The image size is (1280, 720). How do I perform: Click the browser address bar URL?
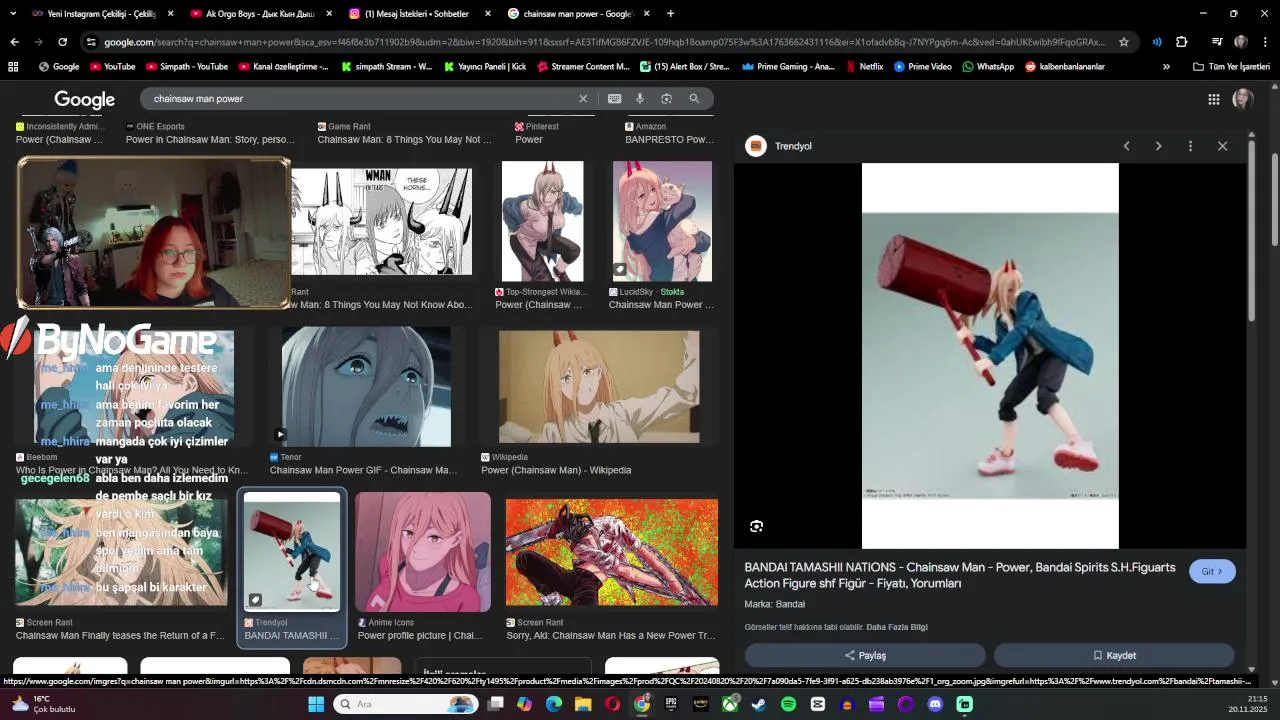click(x=604, y=42)
